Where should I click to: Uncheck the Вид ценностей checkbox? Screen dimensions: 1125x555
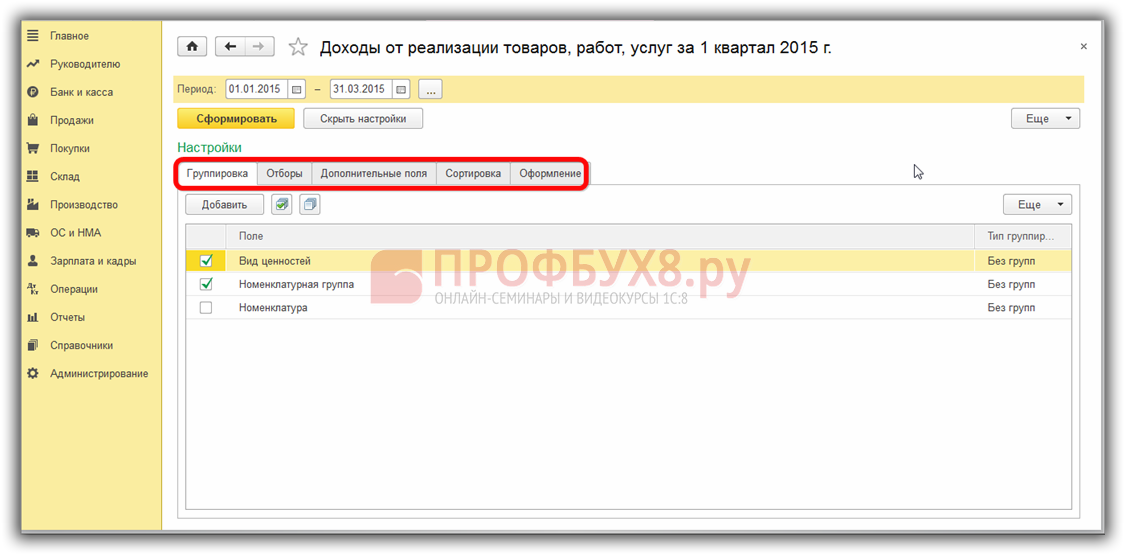pyautogui.click(x=206, y=261)
